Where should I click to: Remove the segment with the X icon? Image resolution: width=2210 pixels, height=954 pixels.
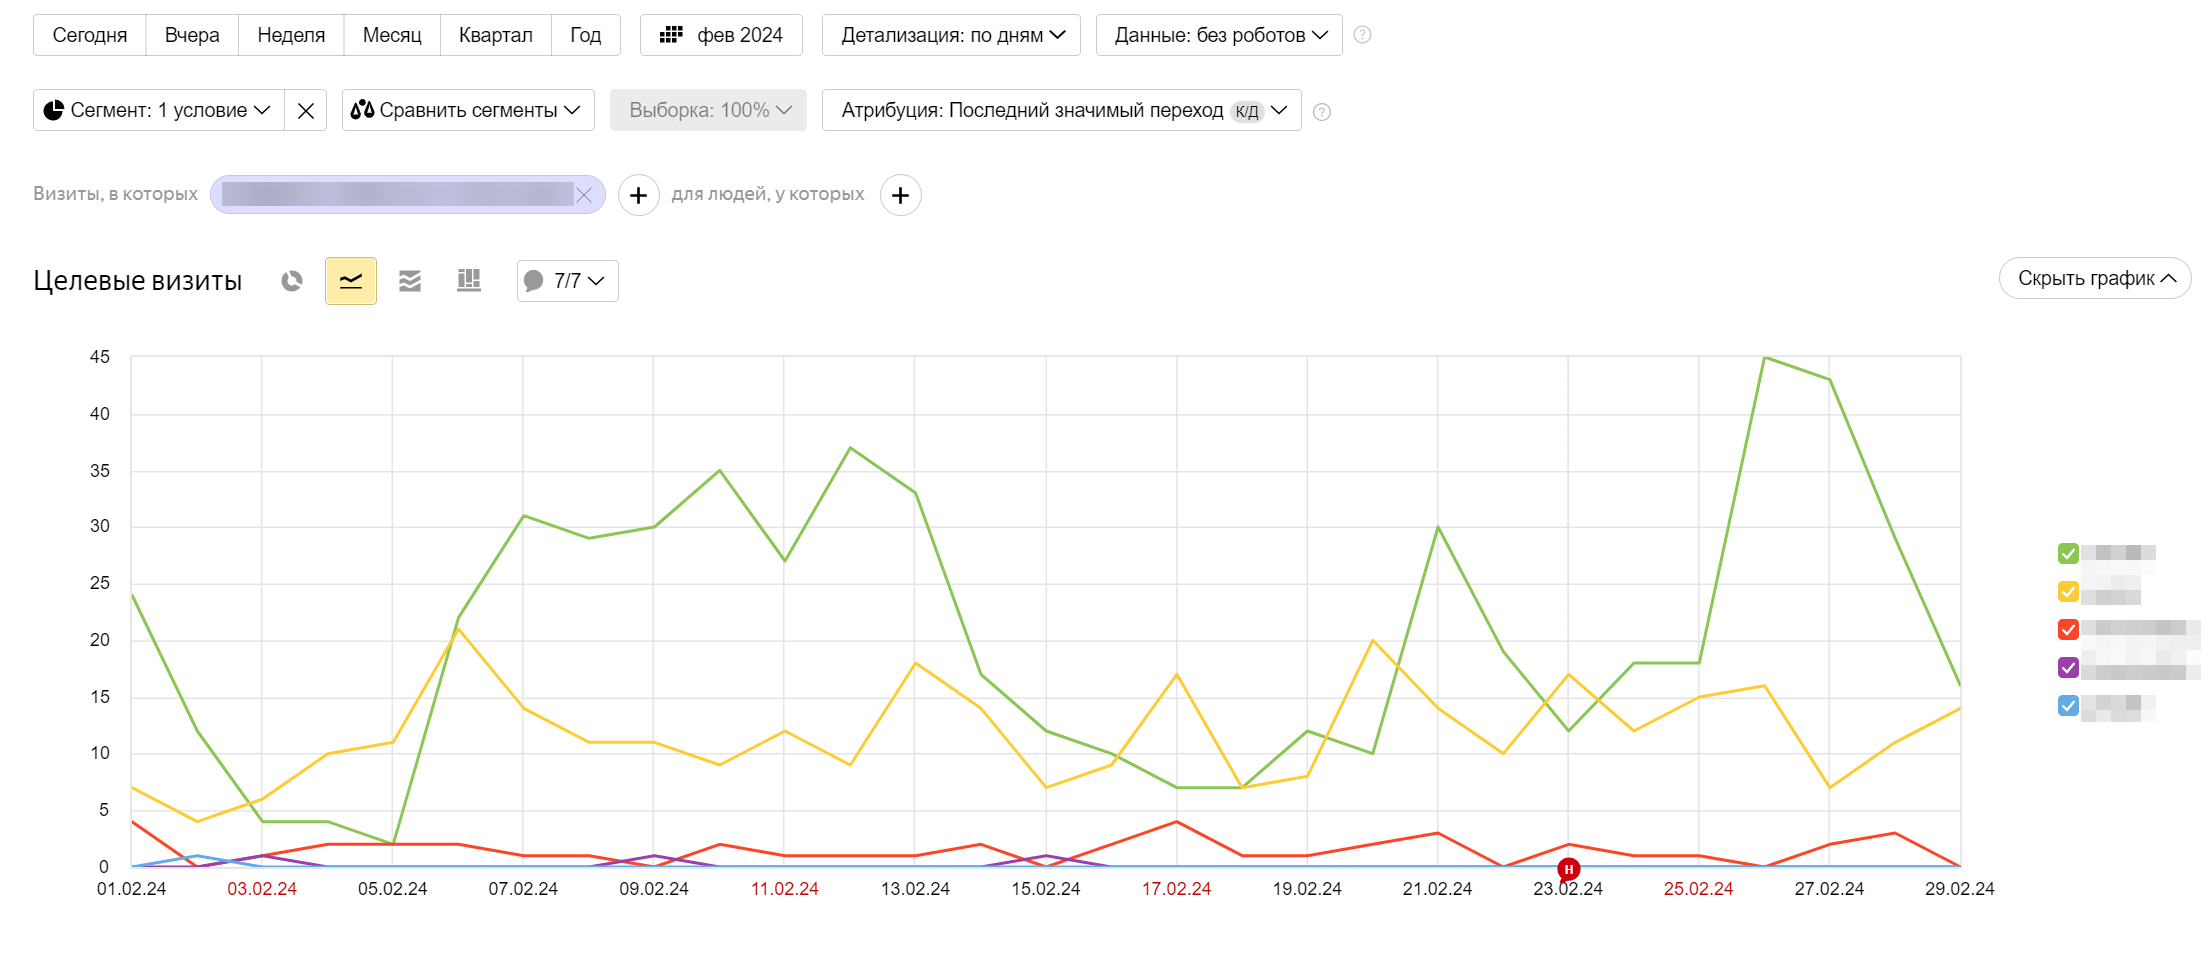[x=306, y=111]
